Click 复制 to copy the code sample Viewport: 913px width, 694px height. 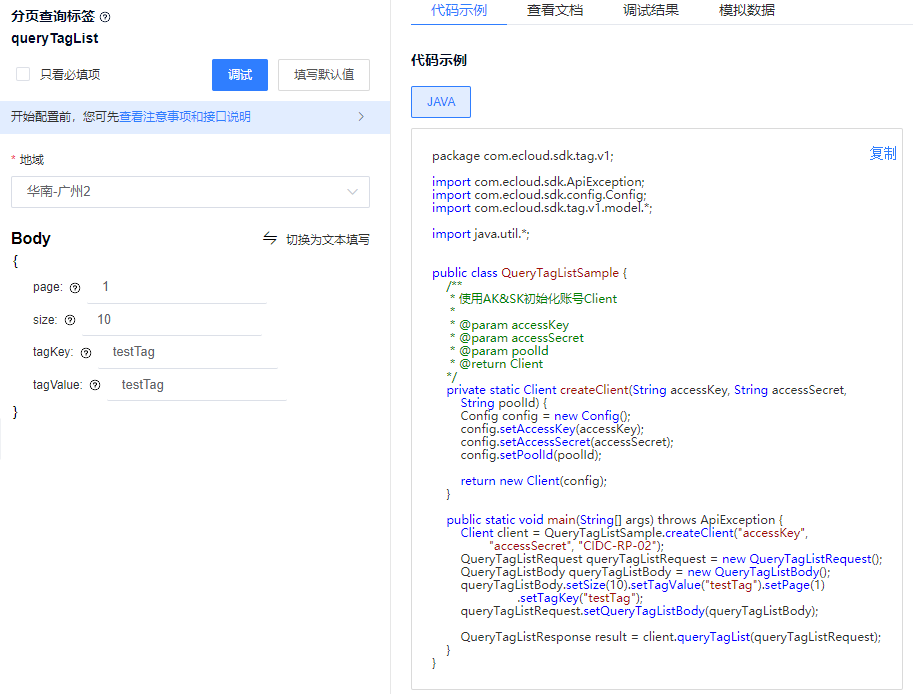tap(883, 153)
